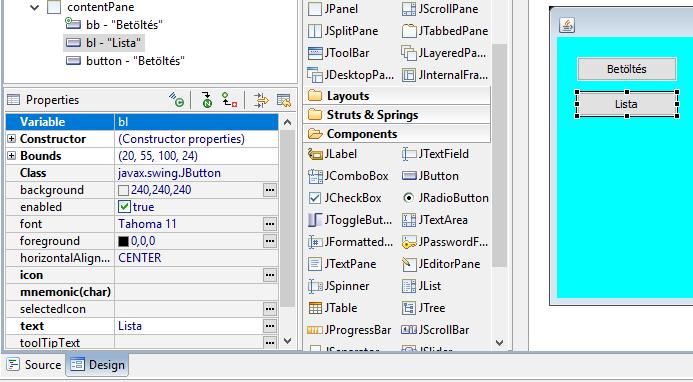Expand the Struts & Springs category
Image resolution: width=693 pixels, height=382 pixels.
click(397, 115)
